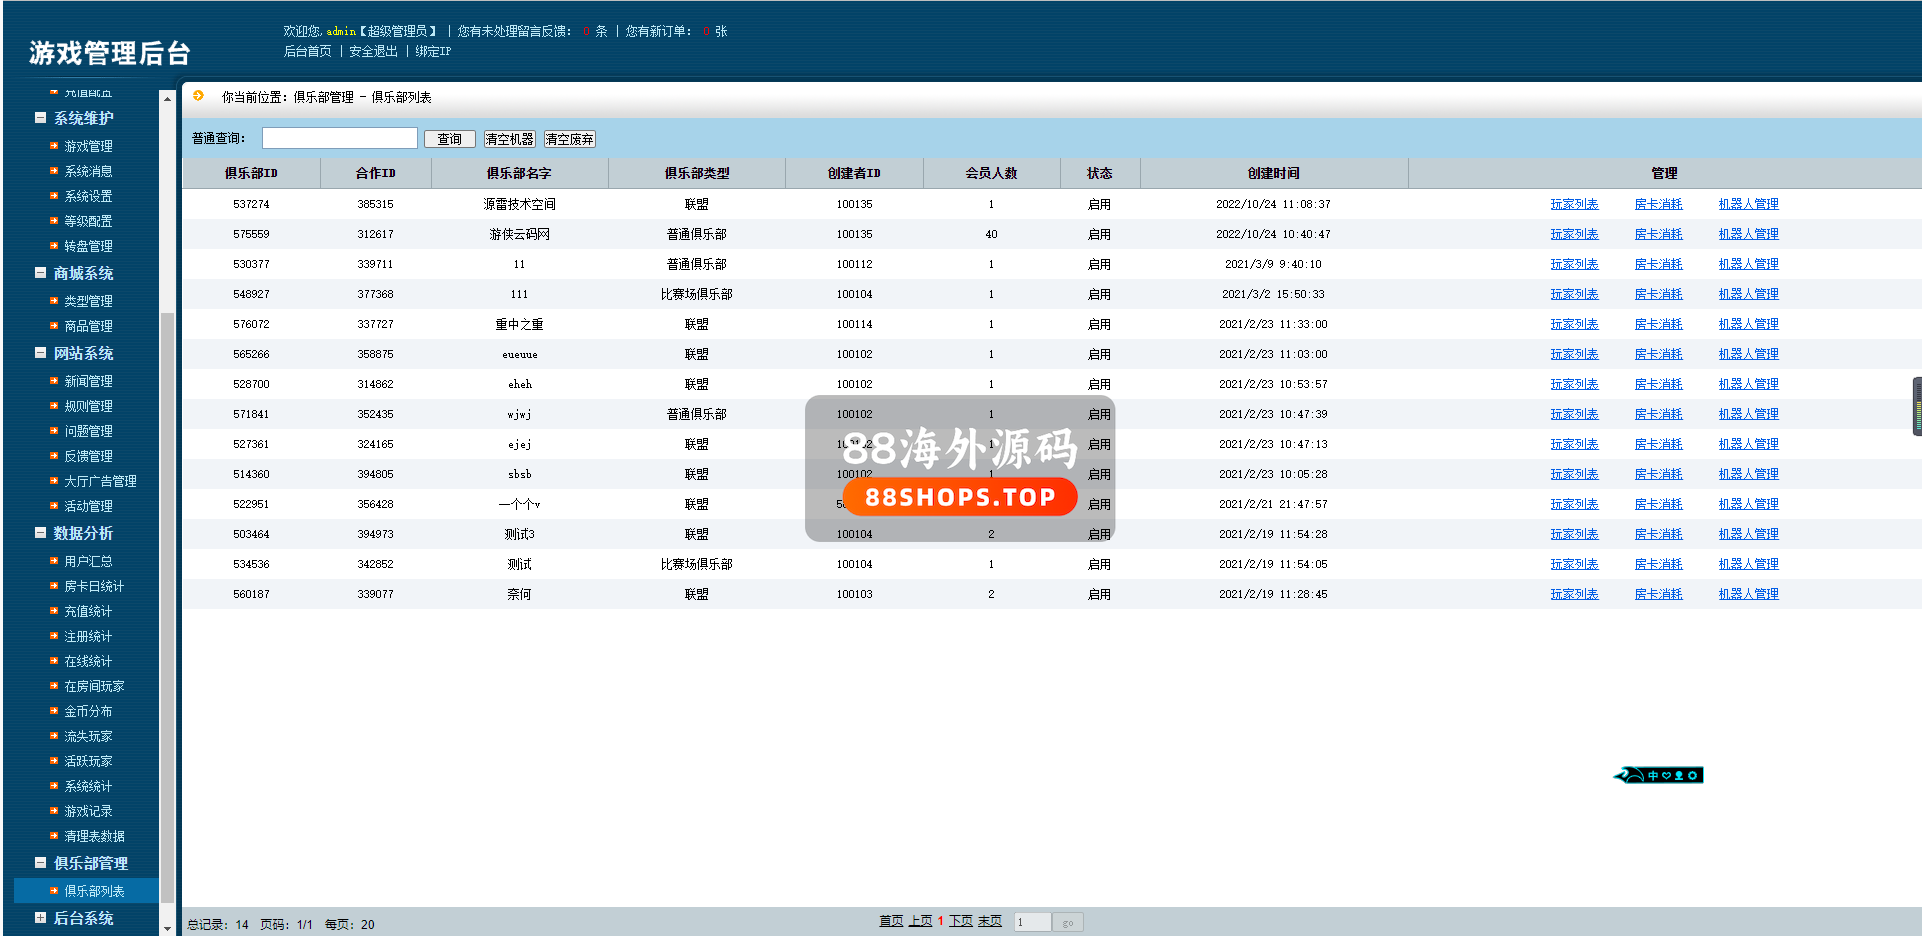Collapse the 数据分析 sidebar section
The image size is (1922, 936).
(x=40, y=533)
